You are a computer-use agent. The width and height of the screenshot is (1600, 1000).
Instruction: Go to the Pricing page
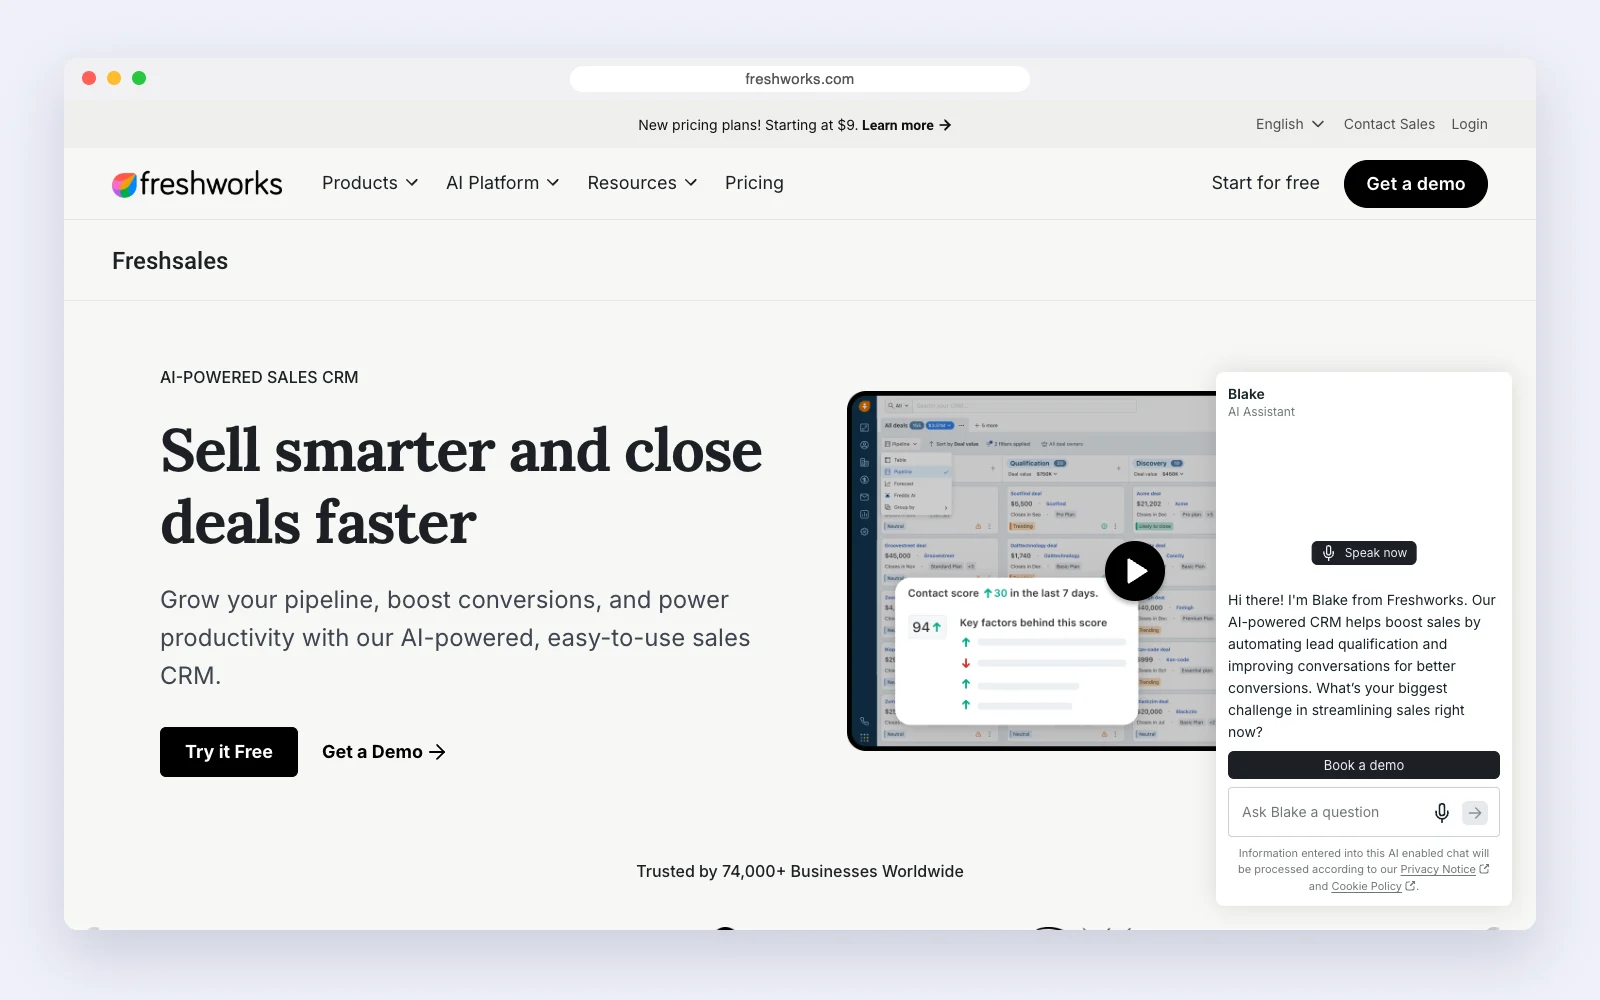754,183
